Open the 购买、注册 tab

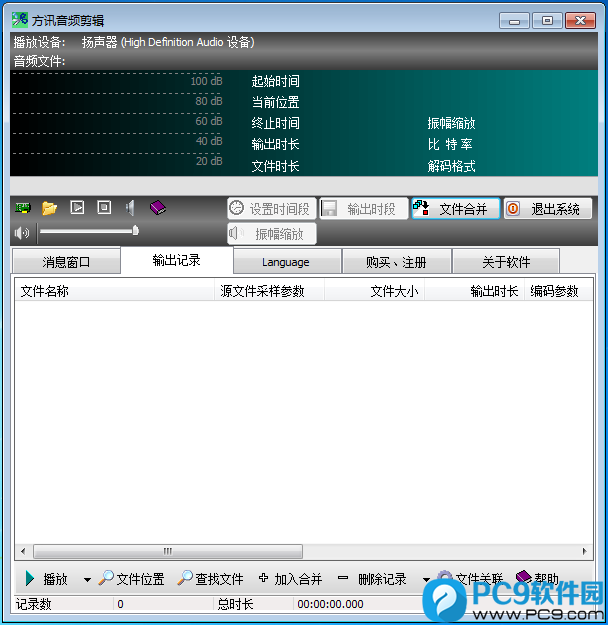[x=396, y=262]
